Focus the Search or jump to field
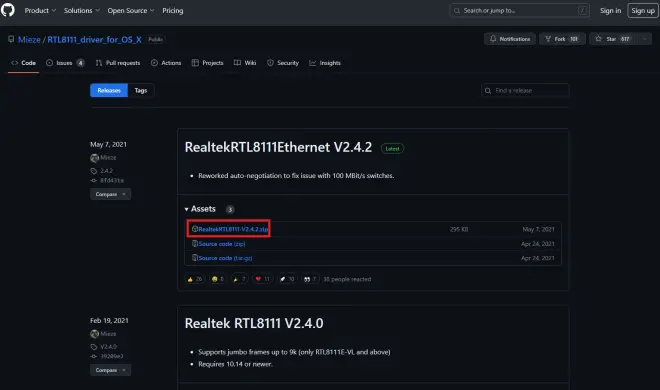Screen dimensions: 660x390 (x=519, y=11)
